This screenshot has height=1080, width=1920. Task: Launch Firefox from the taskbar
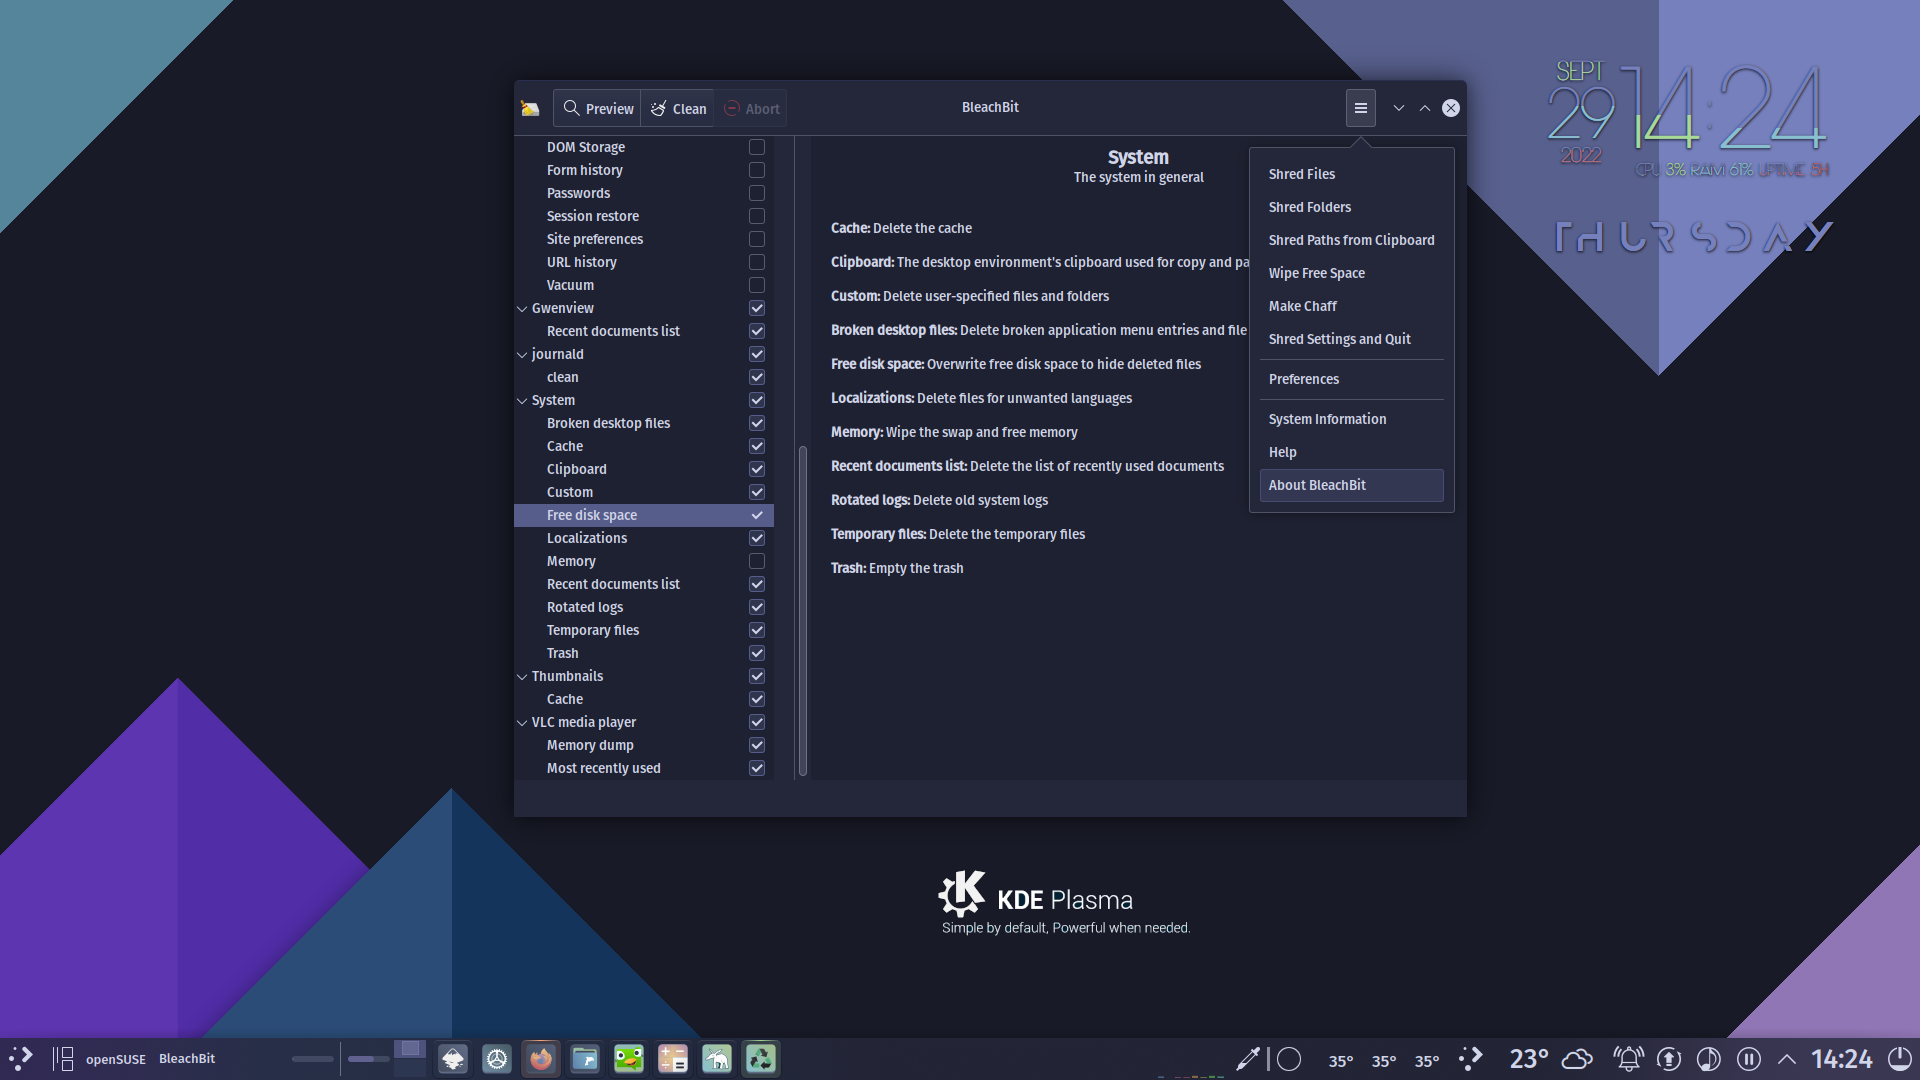point(541,1058)
